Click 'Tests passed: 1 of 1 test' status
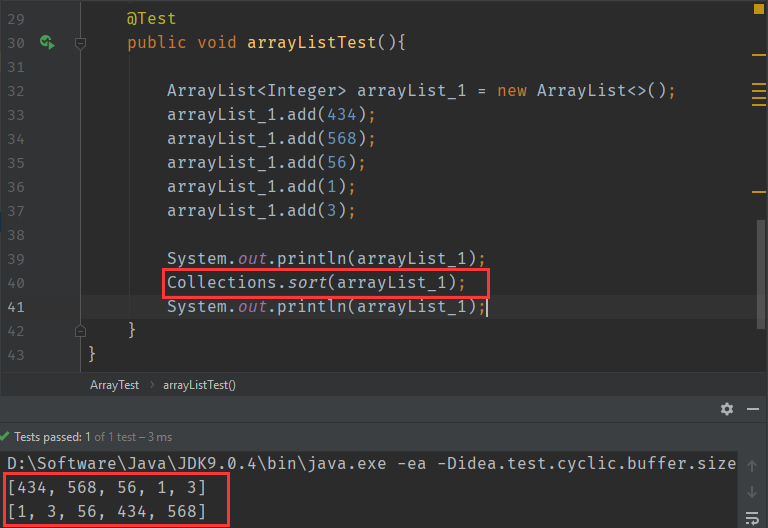This screenshot has width=768, height=528. pyautogui.click(x=93, y=437)
